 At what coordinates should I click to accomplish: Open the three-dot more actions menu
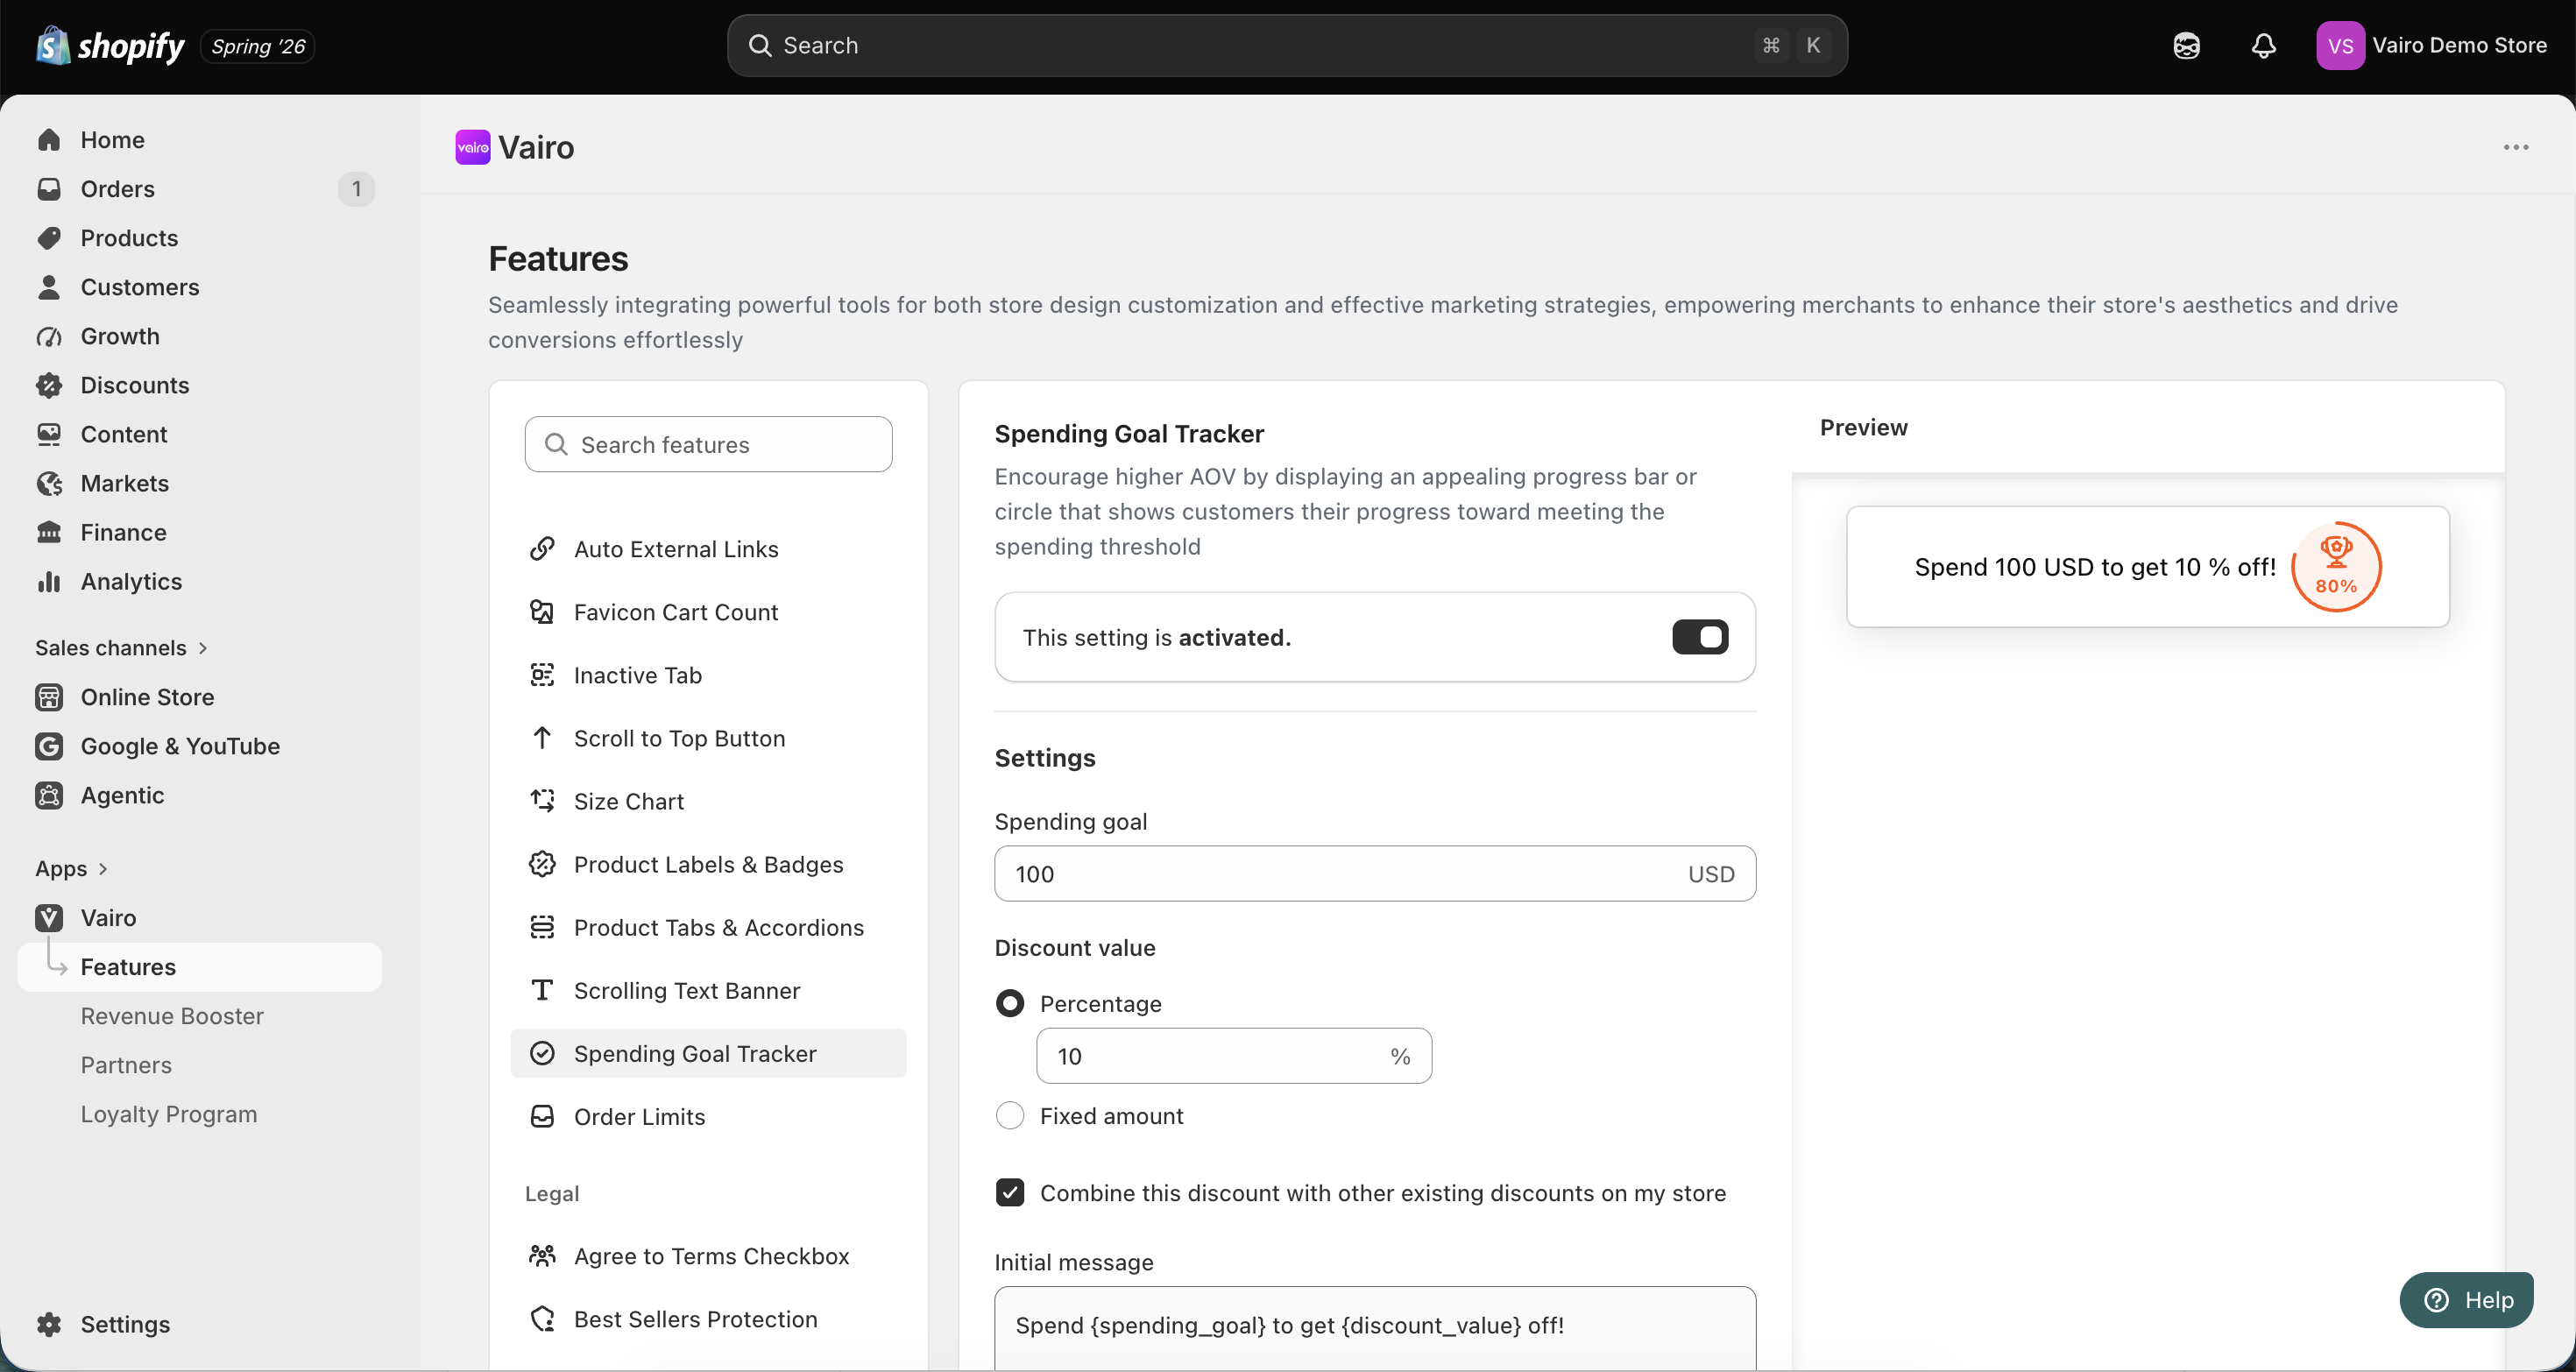pos(2516,147)
